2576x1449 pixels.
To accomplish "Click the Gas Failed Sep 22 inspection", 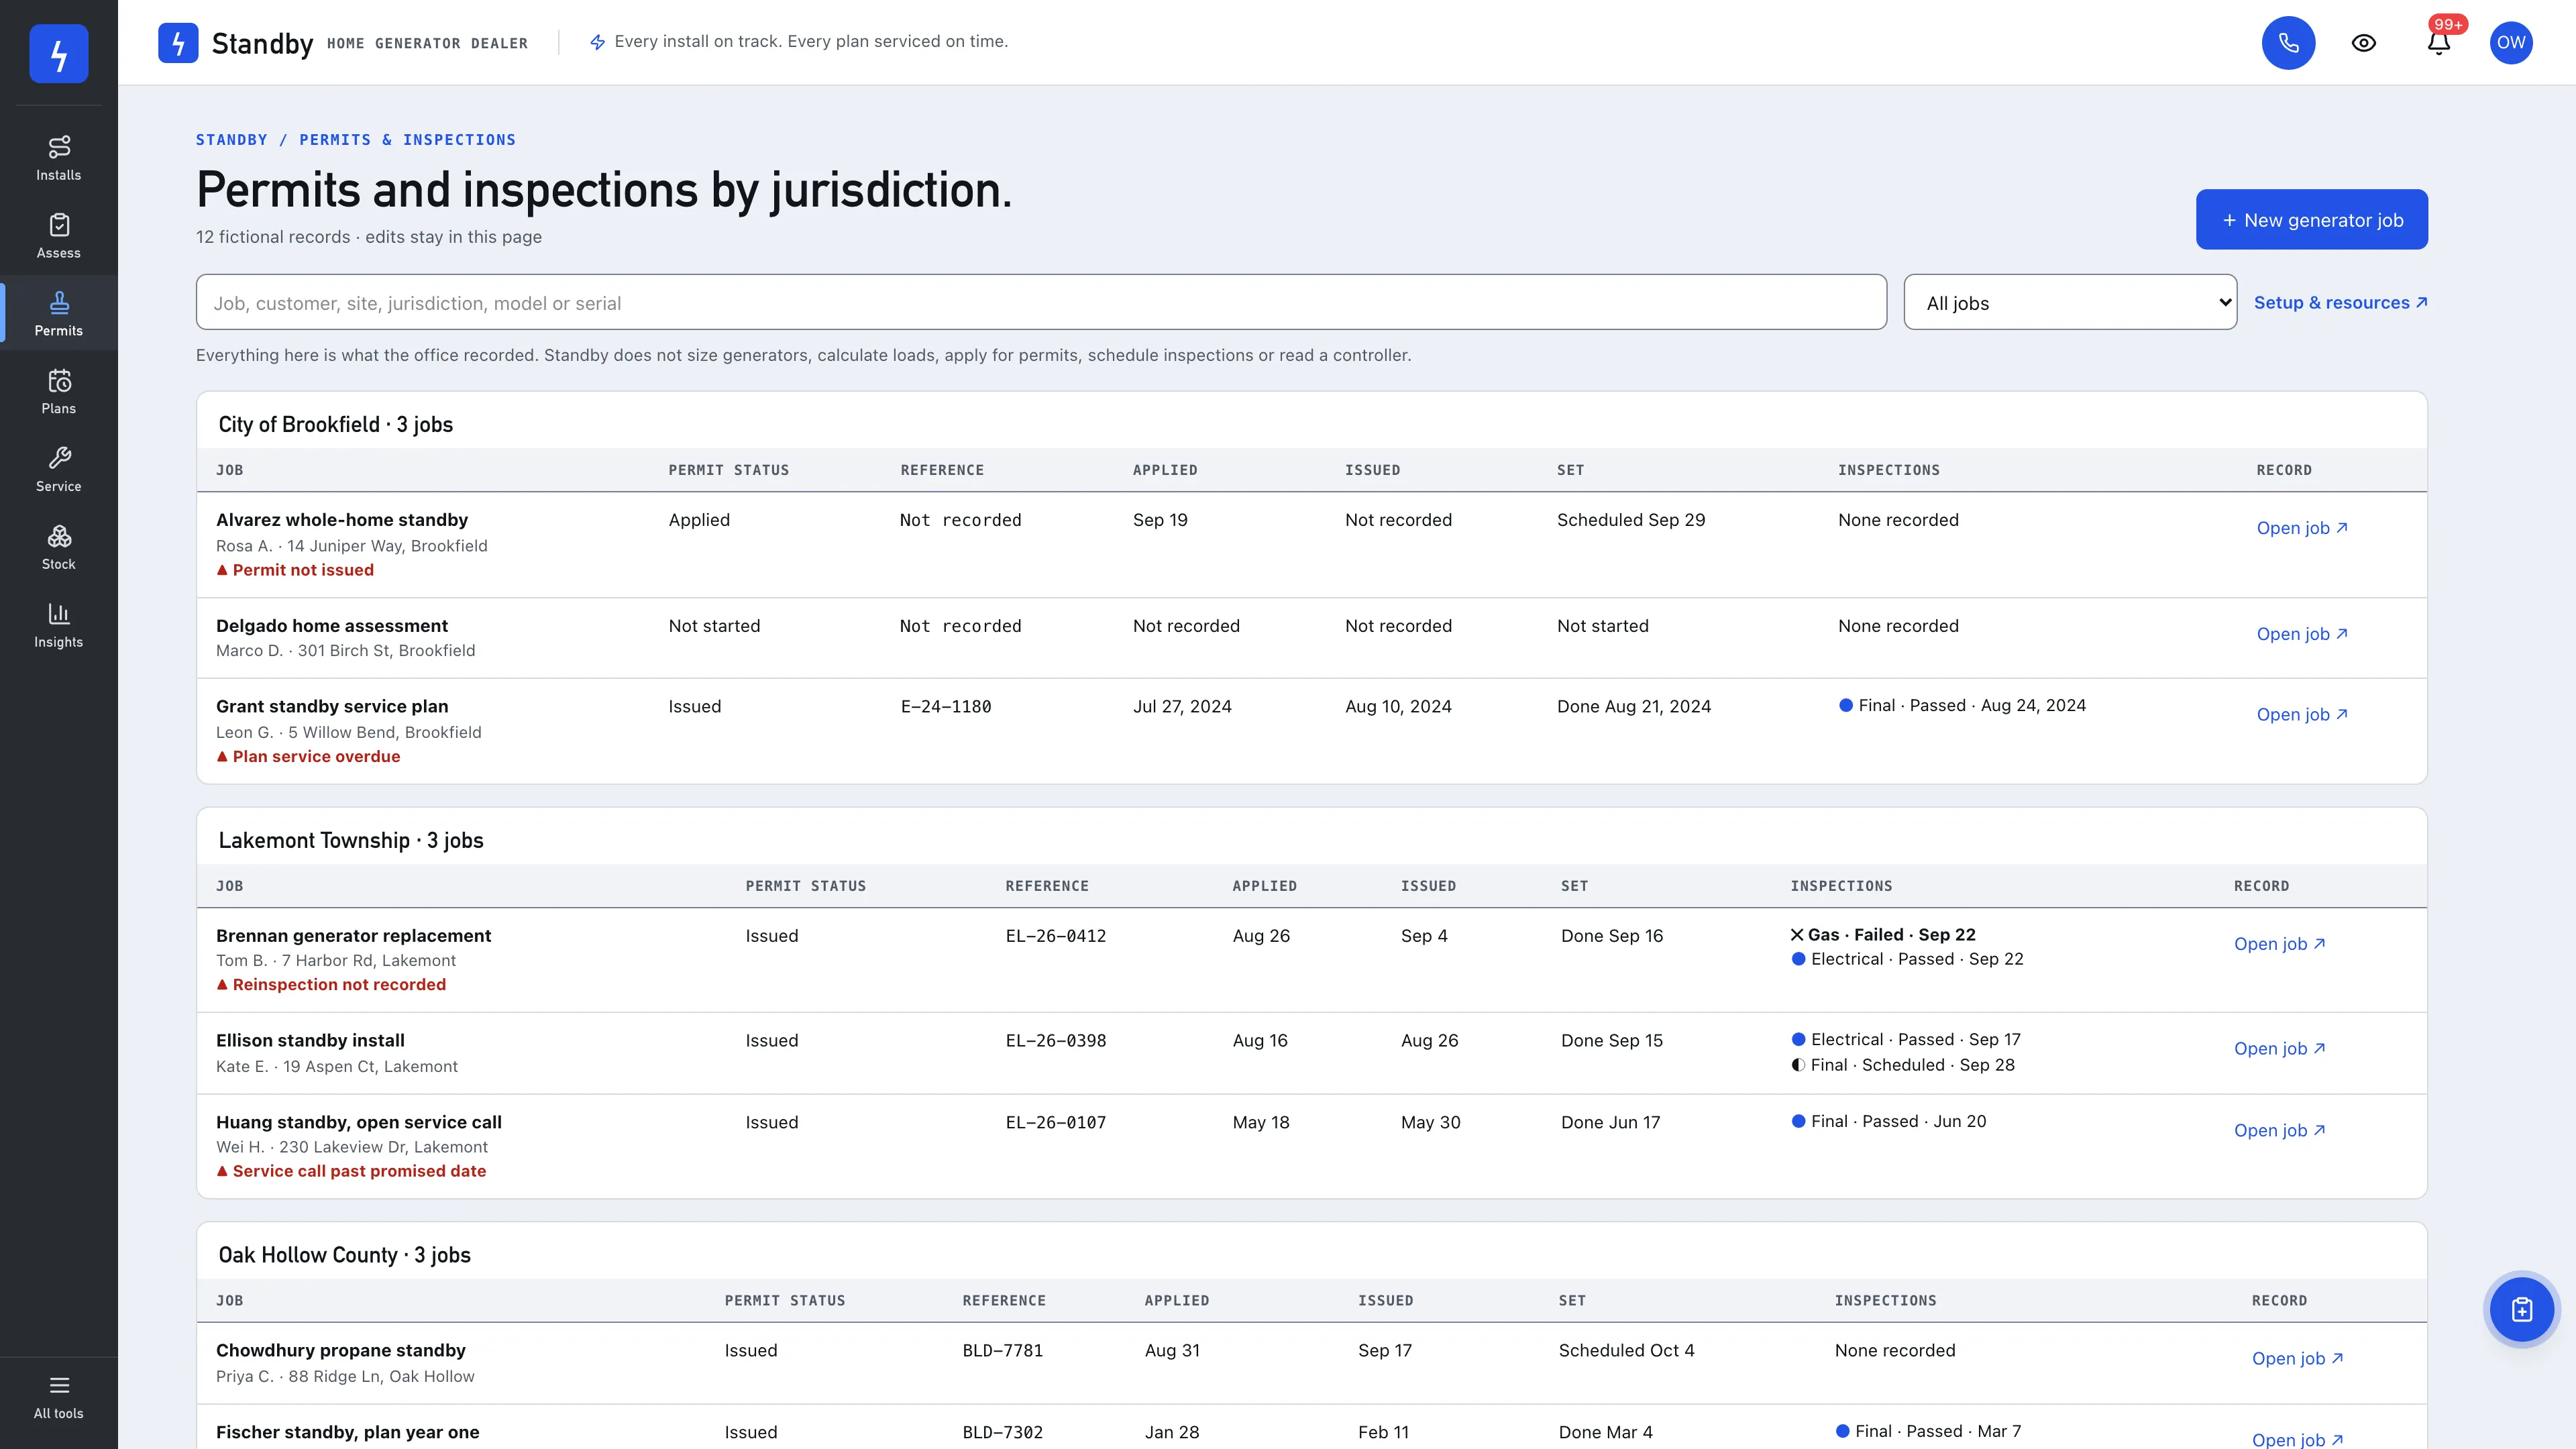I will [1882, 934].
